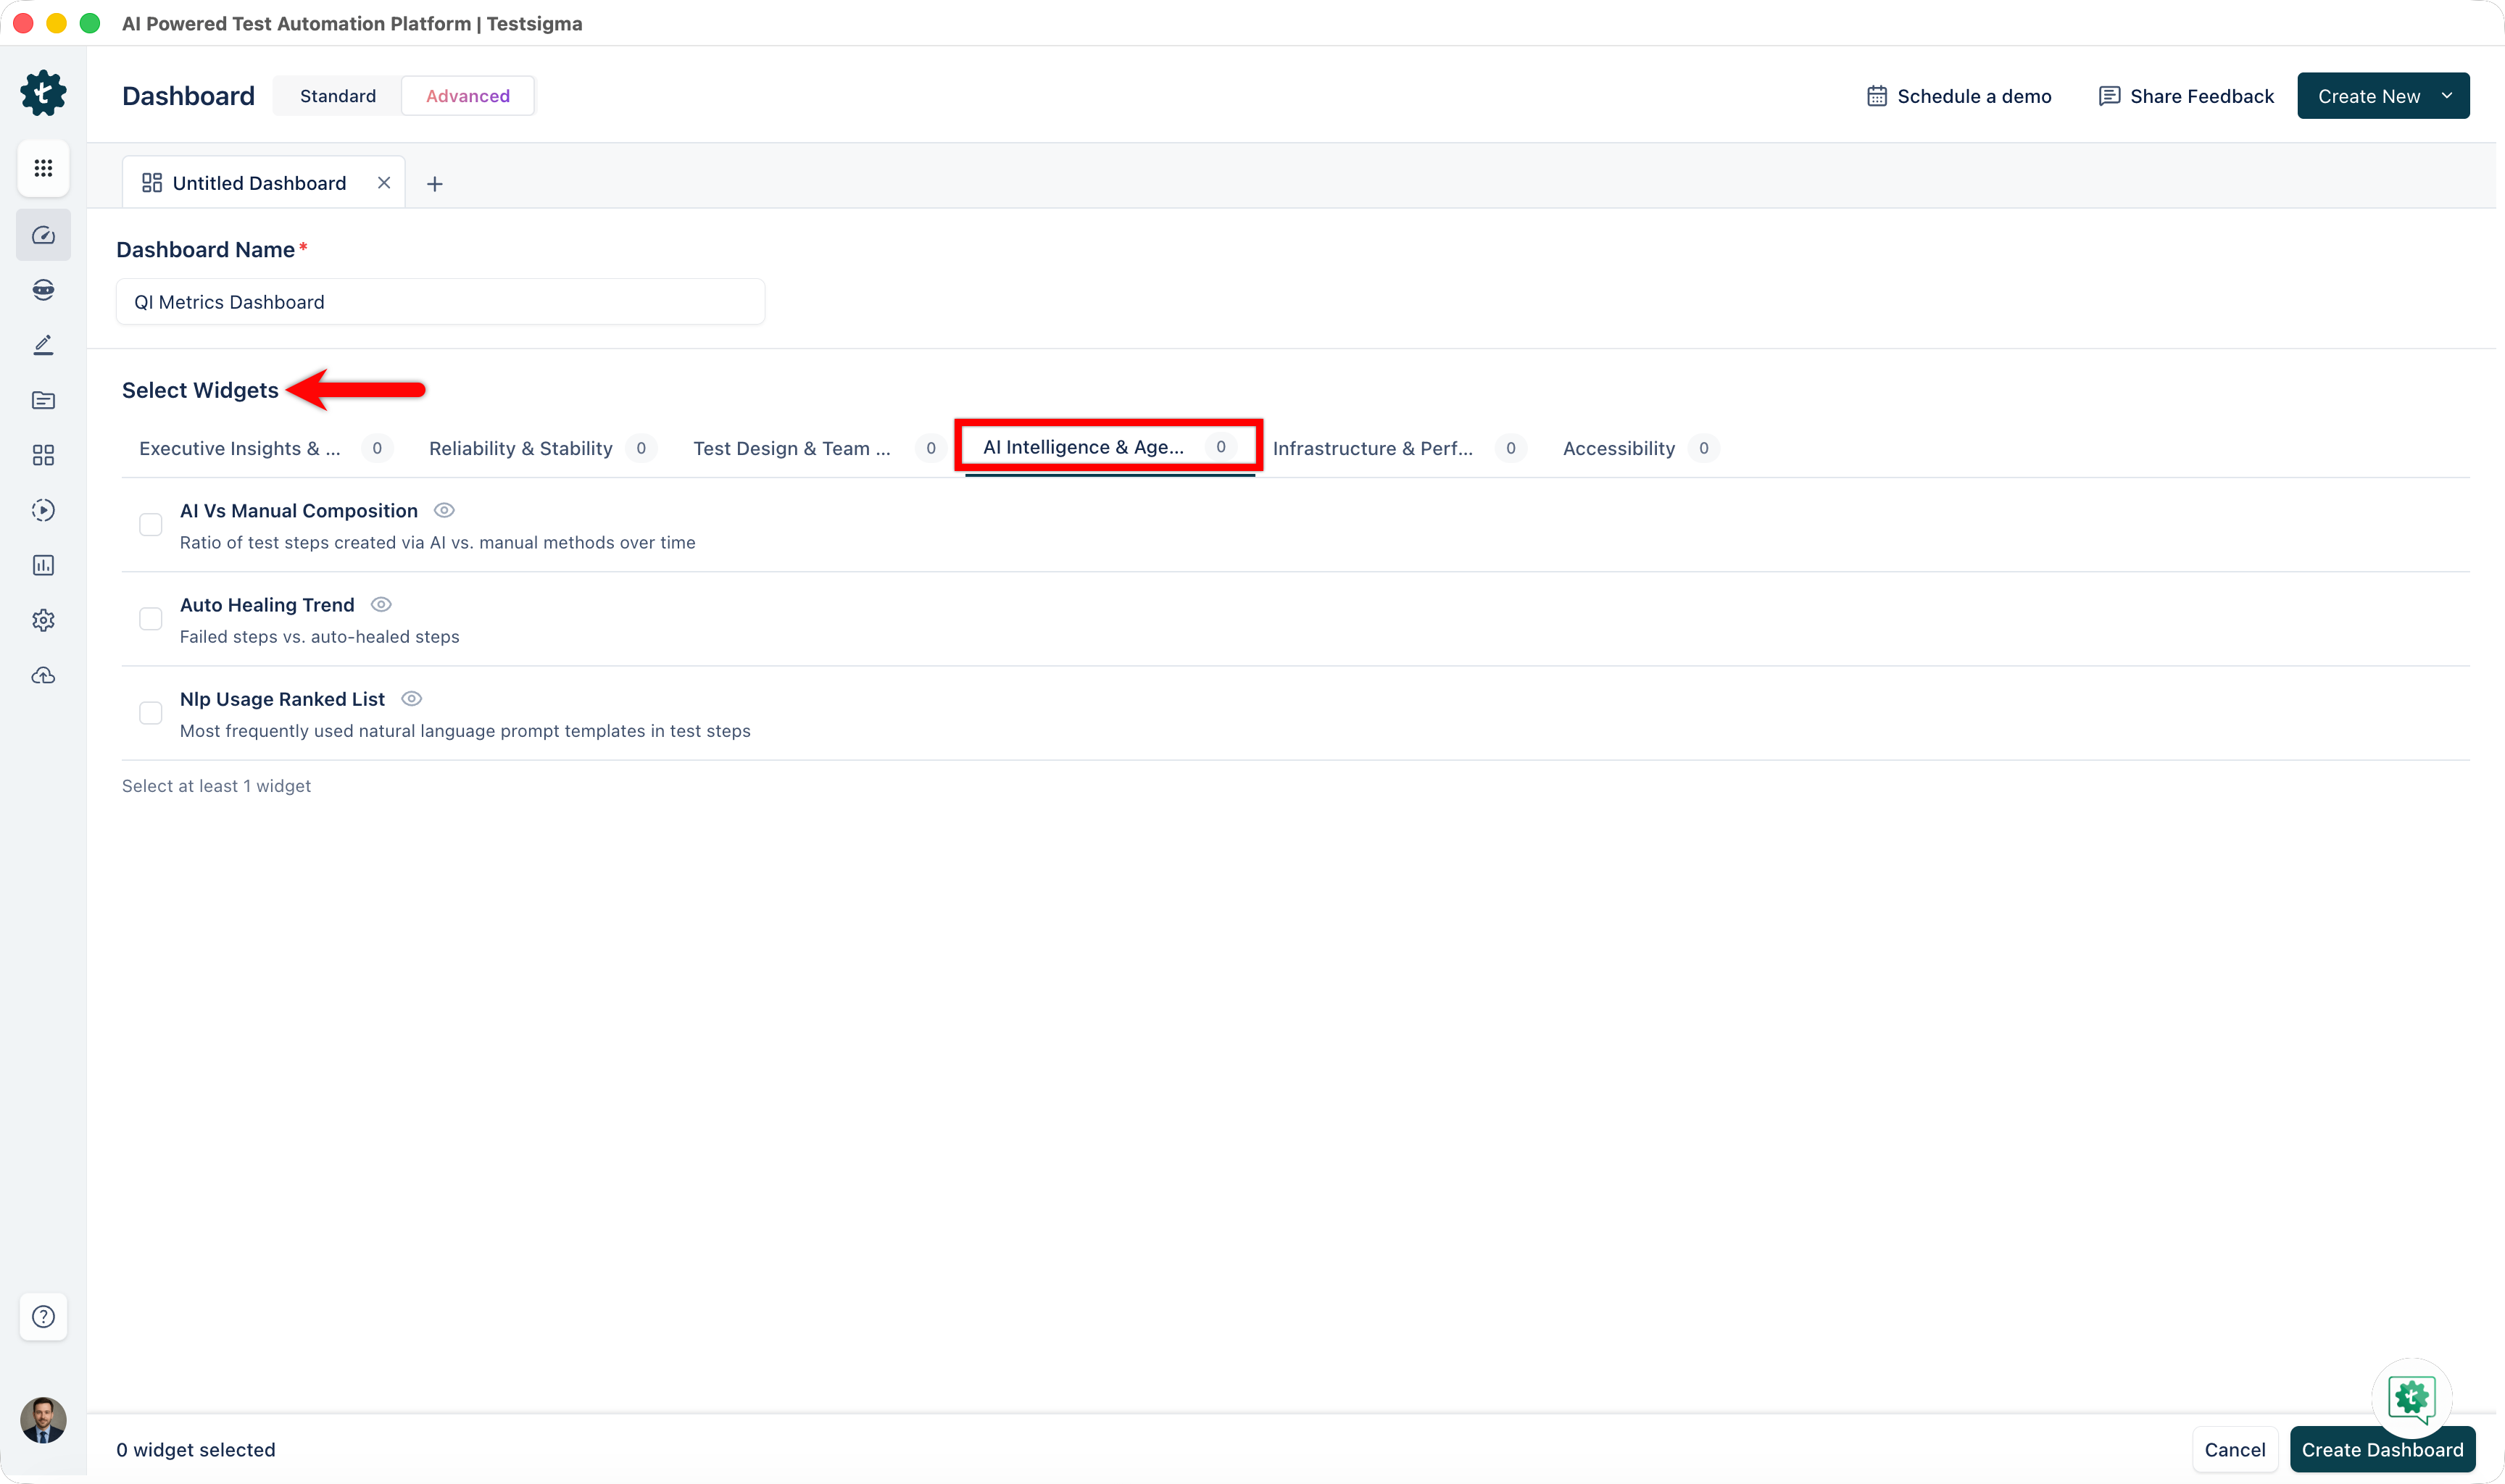Click the Create New button

coord(2383,96)
